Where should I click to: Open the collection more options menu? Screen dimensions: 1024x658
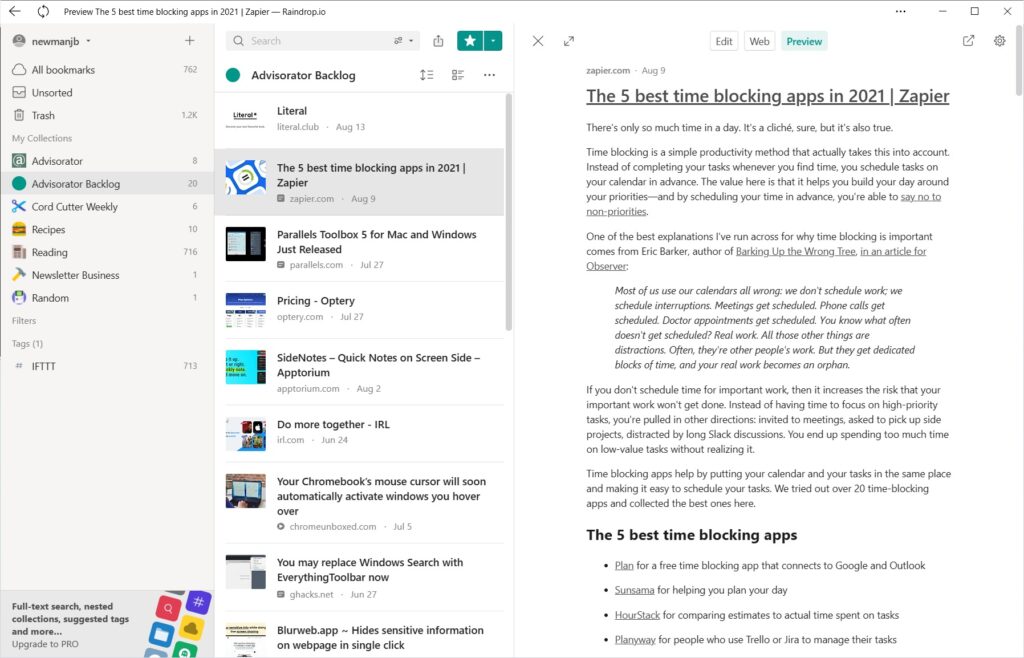pos(489,75)
